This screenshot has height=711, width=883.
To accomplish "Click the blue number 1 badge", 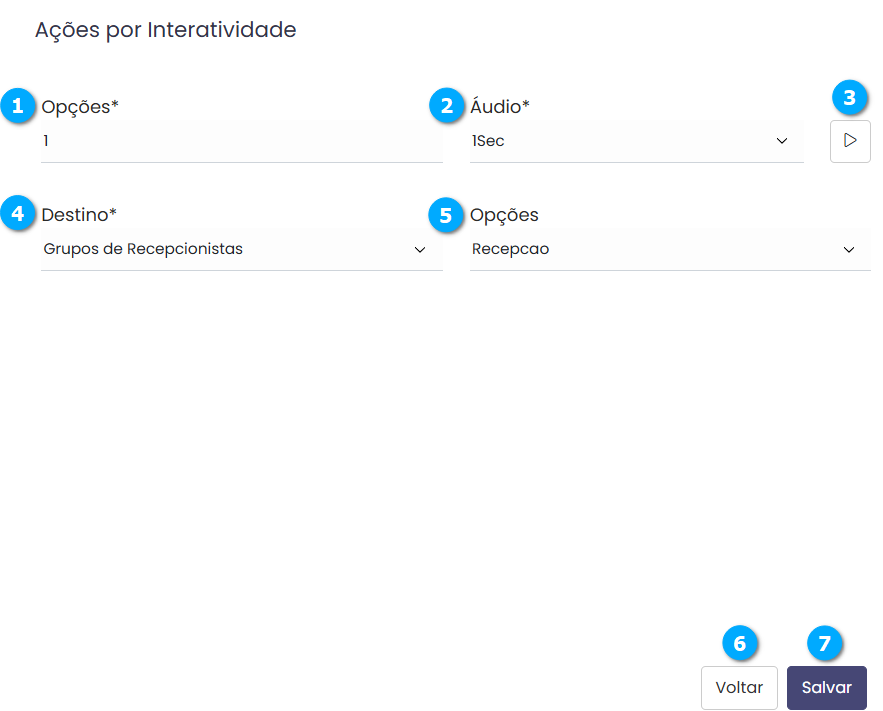I will coord(17,105).
